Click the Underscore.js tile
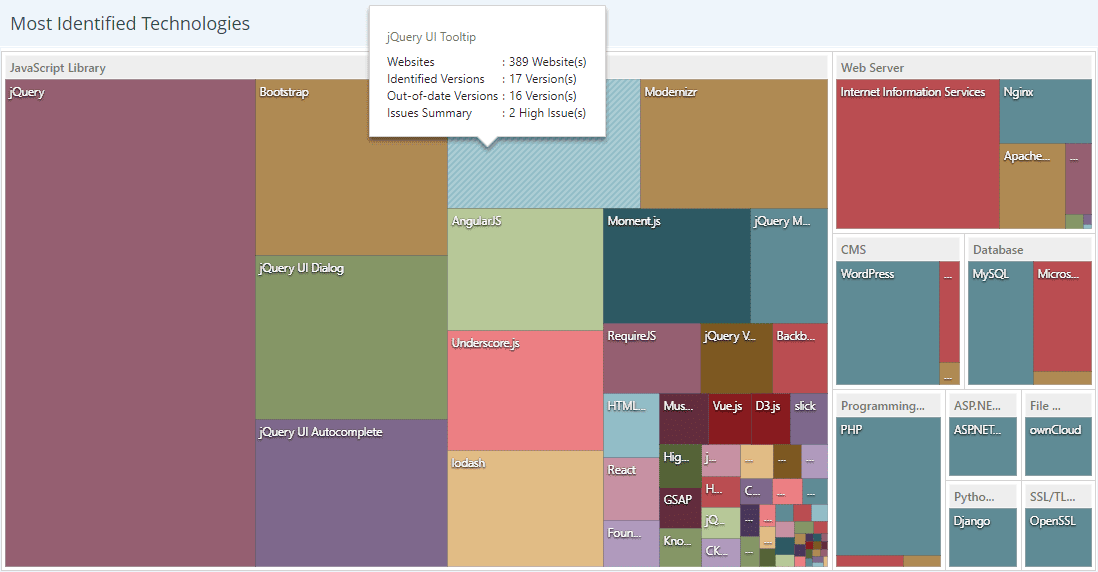1098x572 pixels. [525, 390]
